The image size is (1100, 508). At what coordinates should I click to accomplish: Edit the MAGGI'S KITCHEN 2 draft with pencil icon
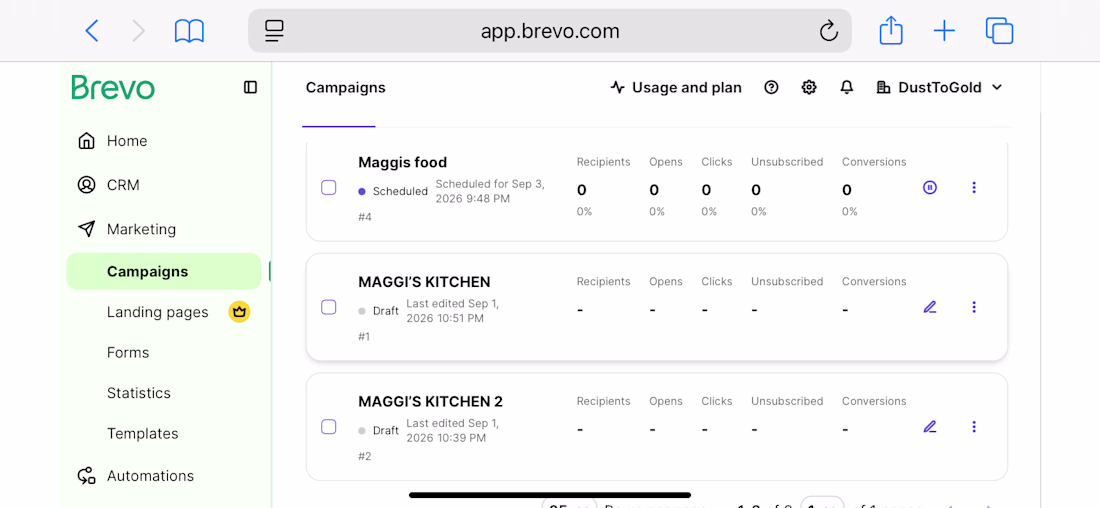(930, 427)
